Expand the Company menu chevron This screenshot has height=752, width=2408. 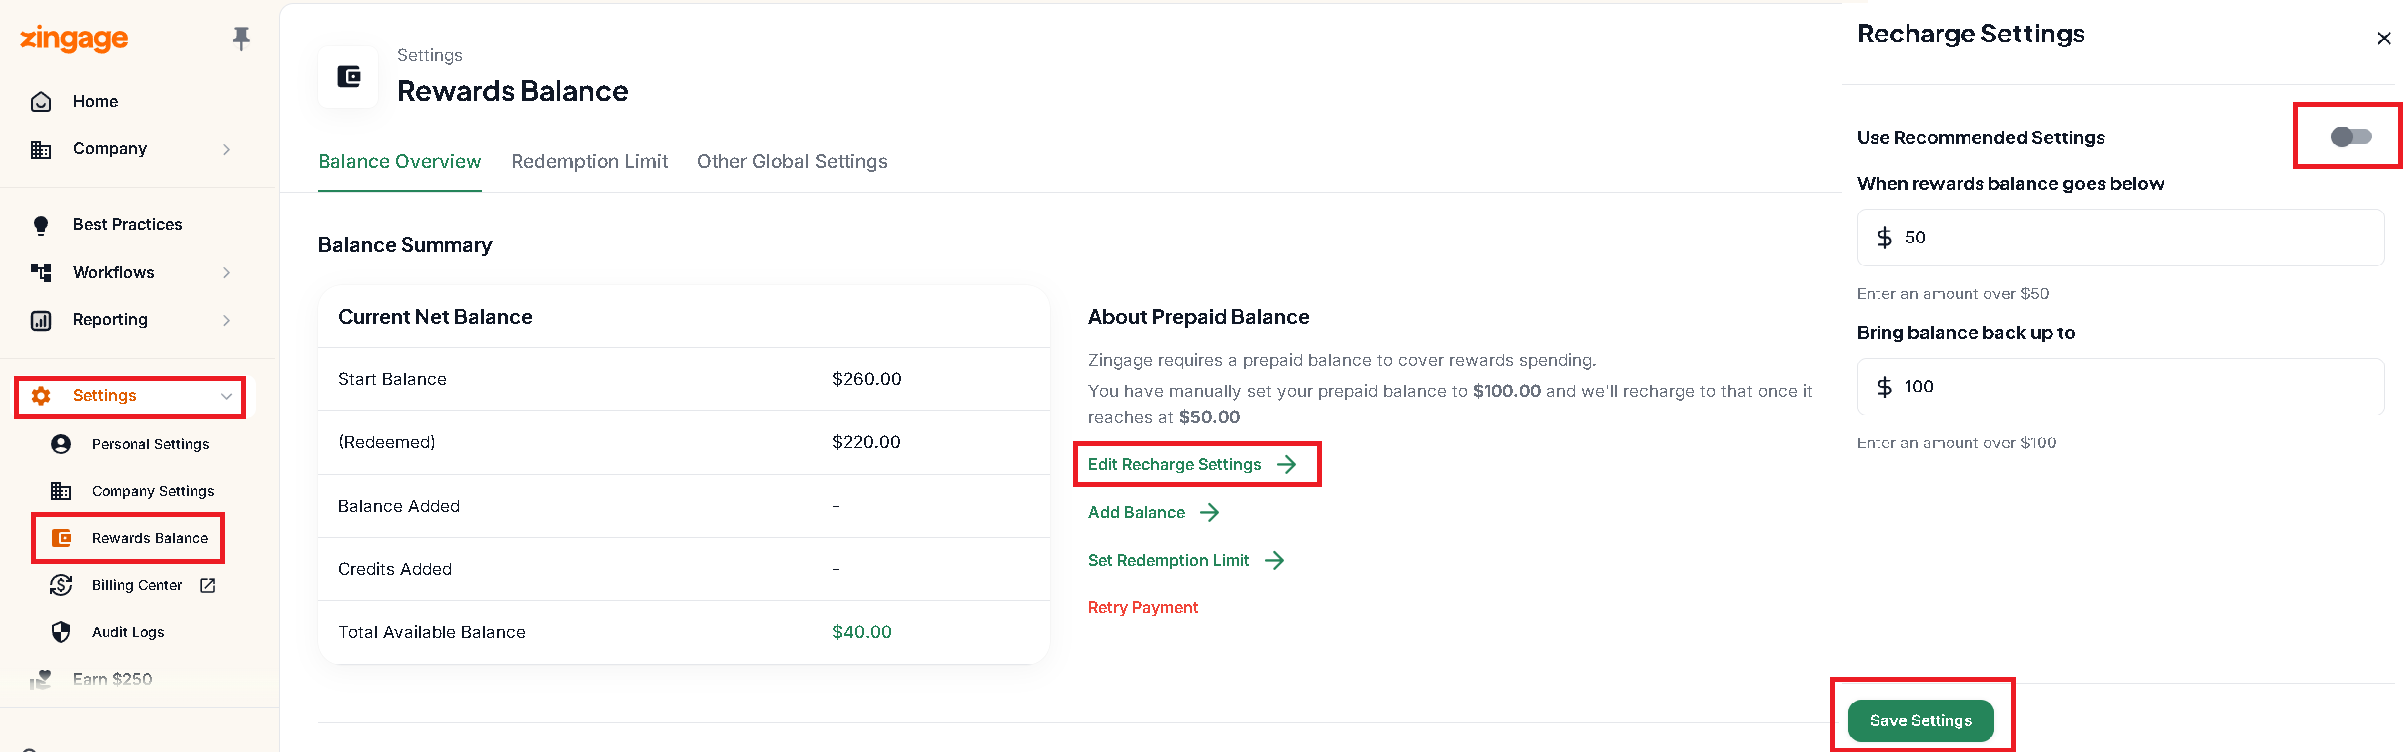(x=227, y=149)
